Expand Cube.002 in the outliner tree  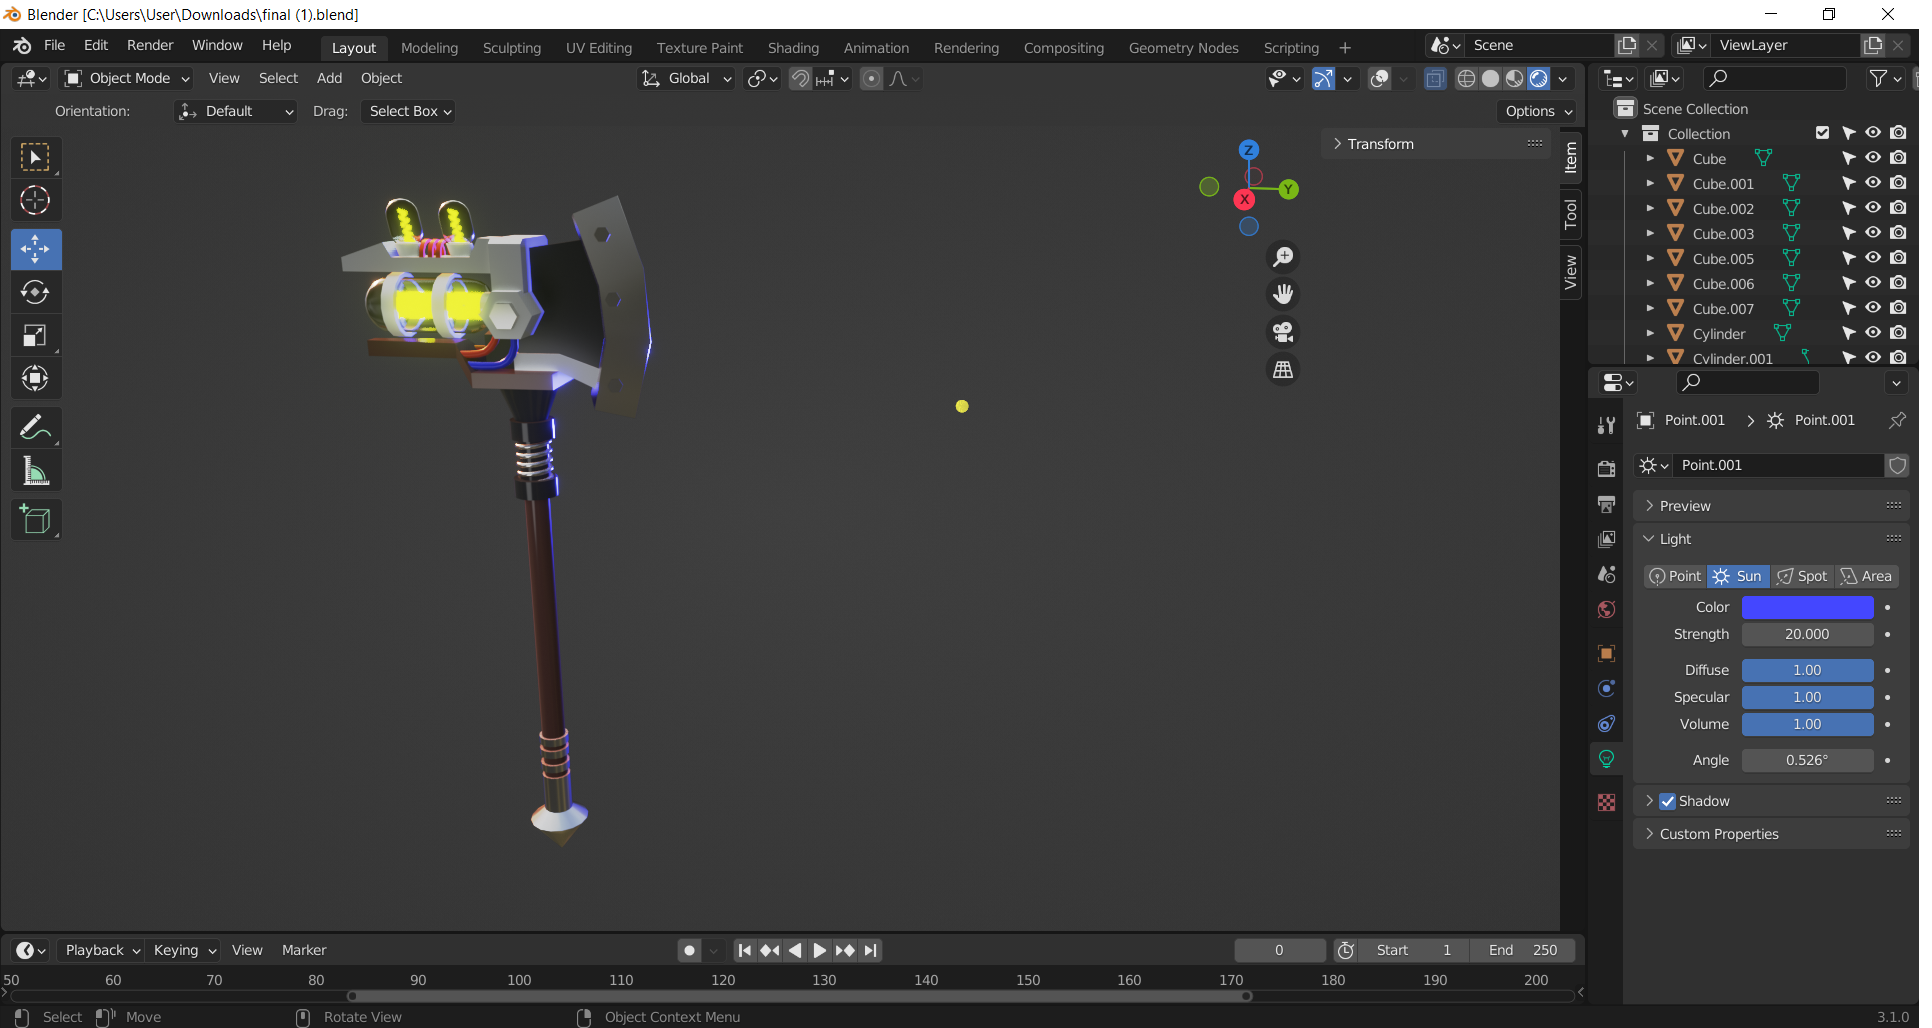1650,208
